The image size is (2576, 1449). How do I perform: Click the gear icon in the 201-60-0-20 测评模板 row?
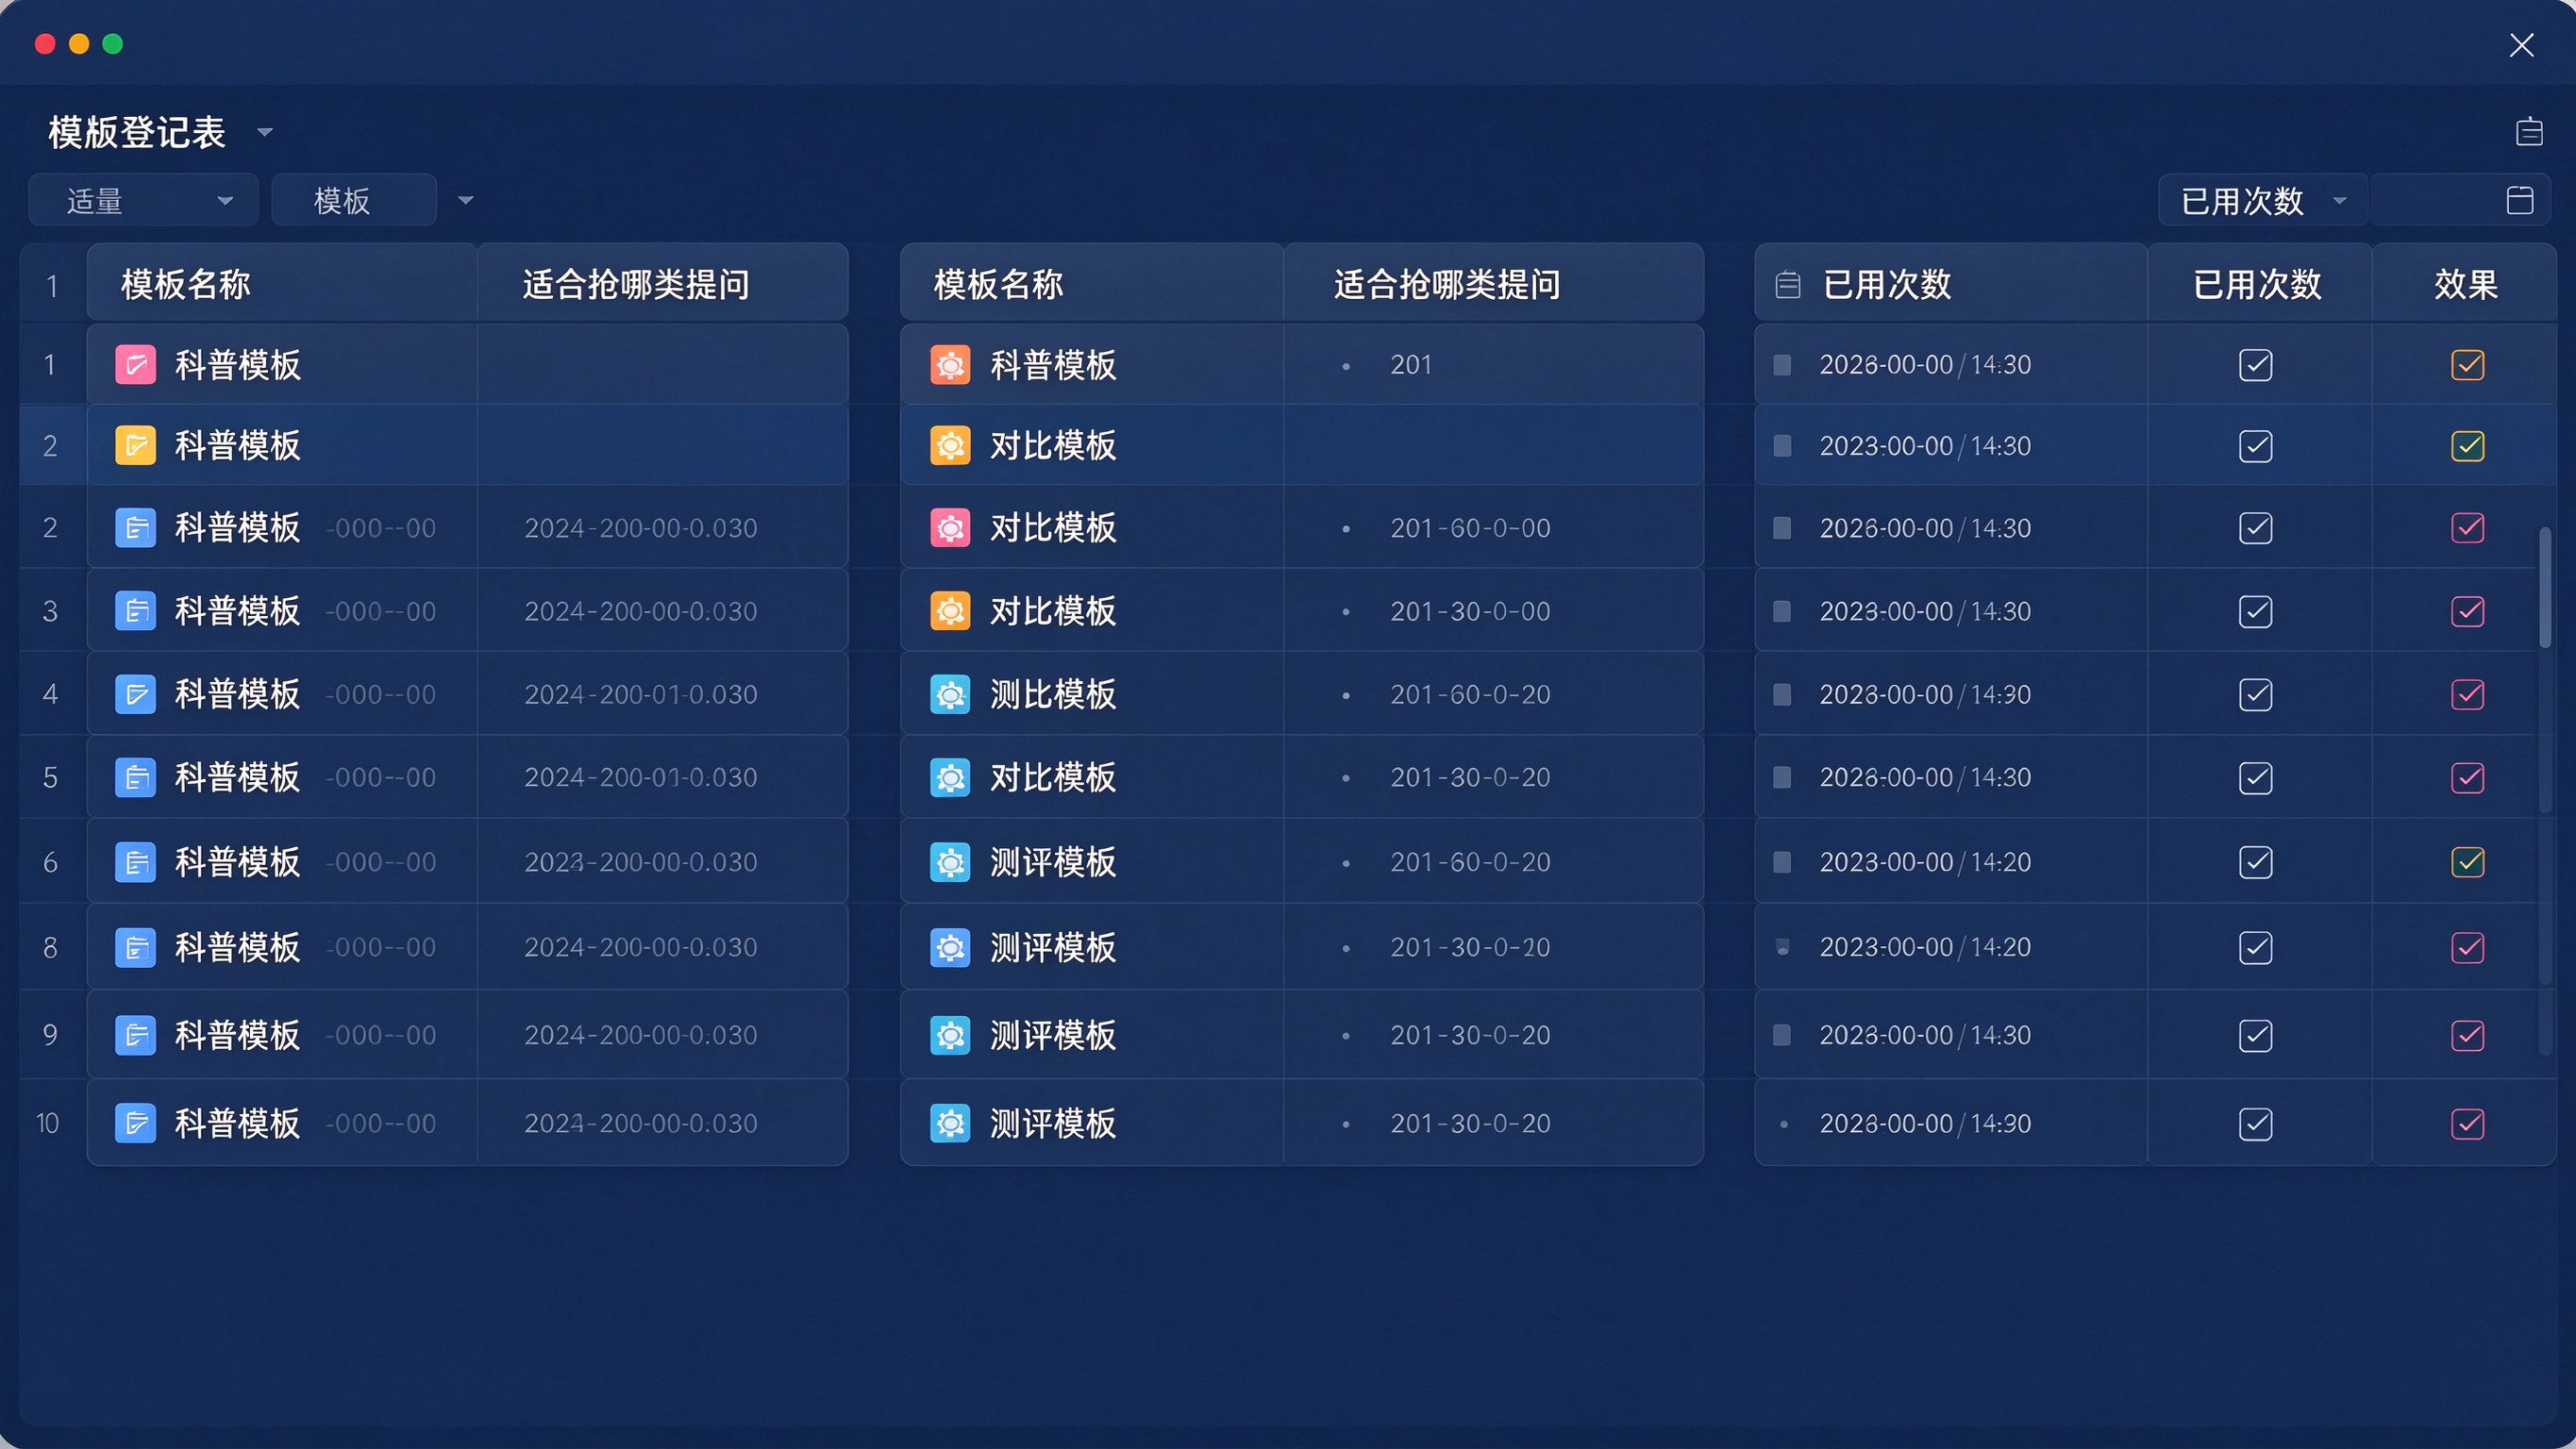950,861
